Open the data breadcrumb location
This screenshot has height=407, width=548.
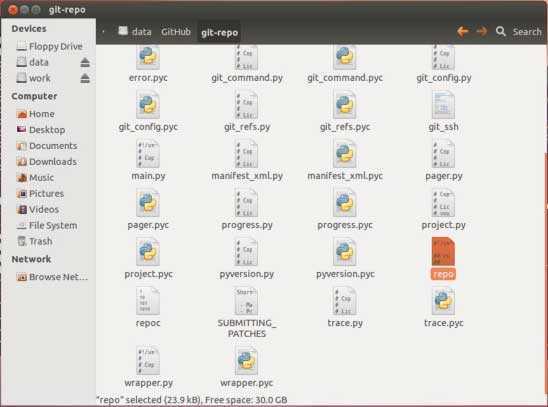(x=135, y=32)
